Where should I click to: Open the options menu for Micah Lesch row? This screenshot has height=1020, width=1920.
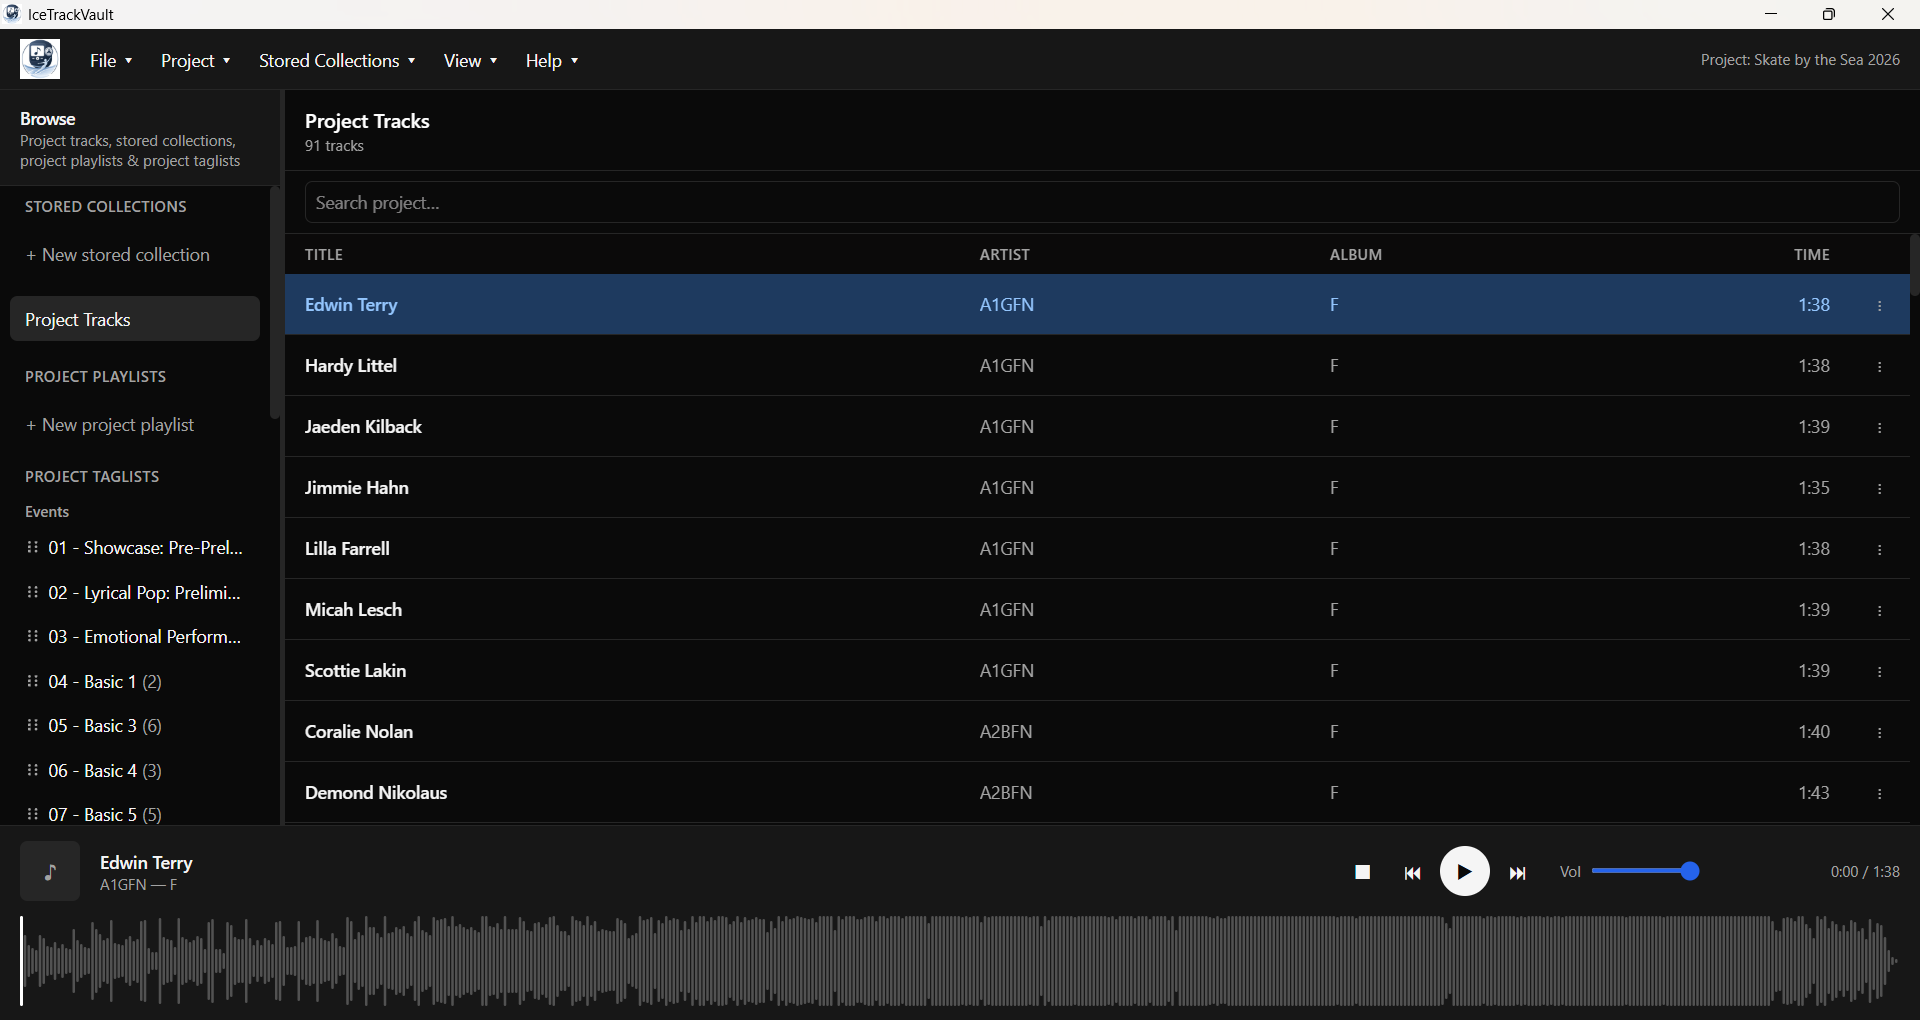(1880, 611)
